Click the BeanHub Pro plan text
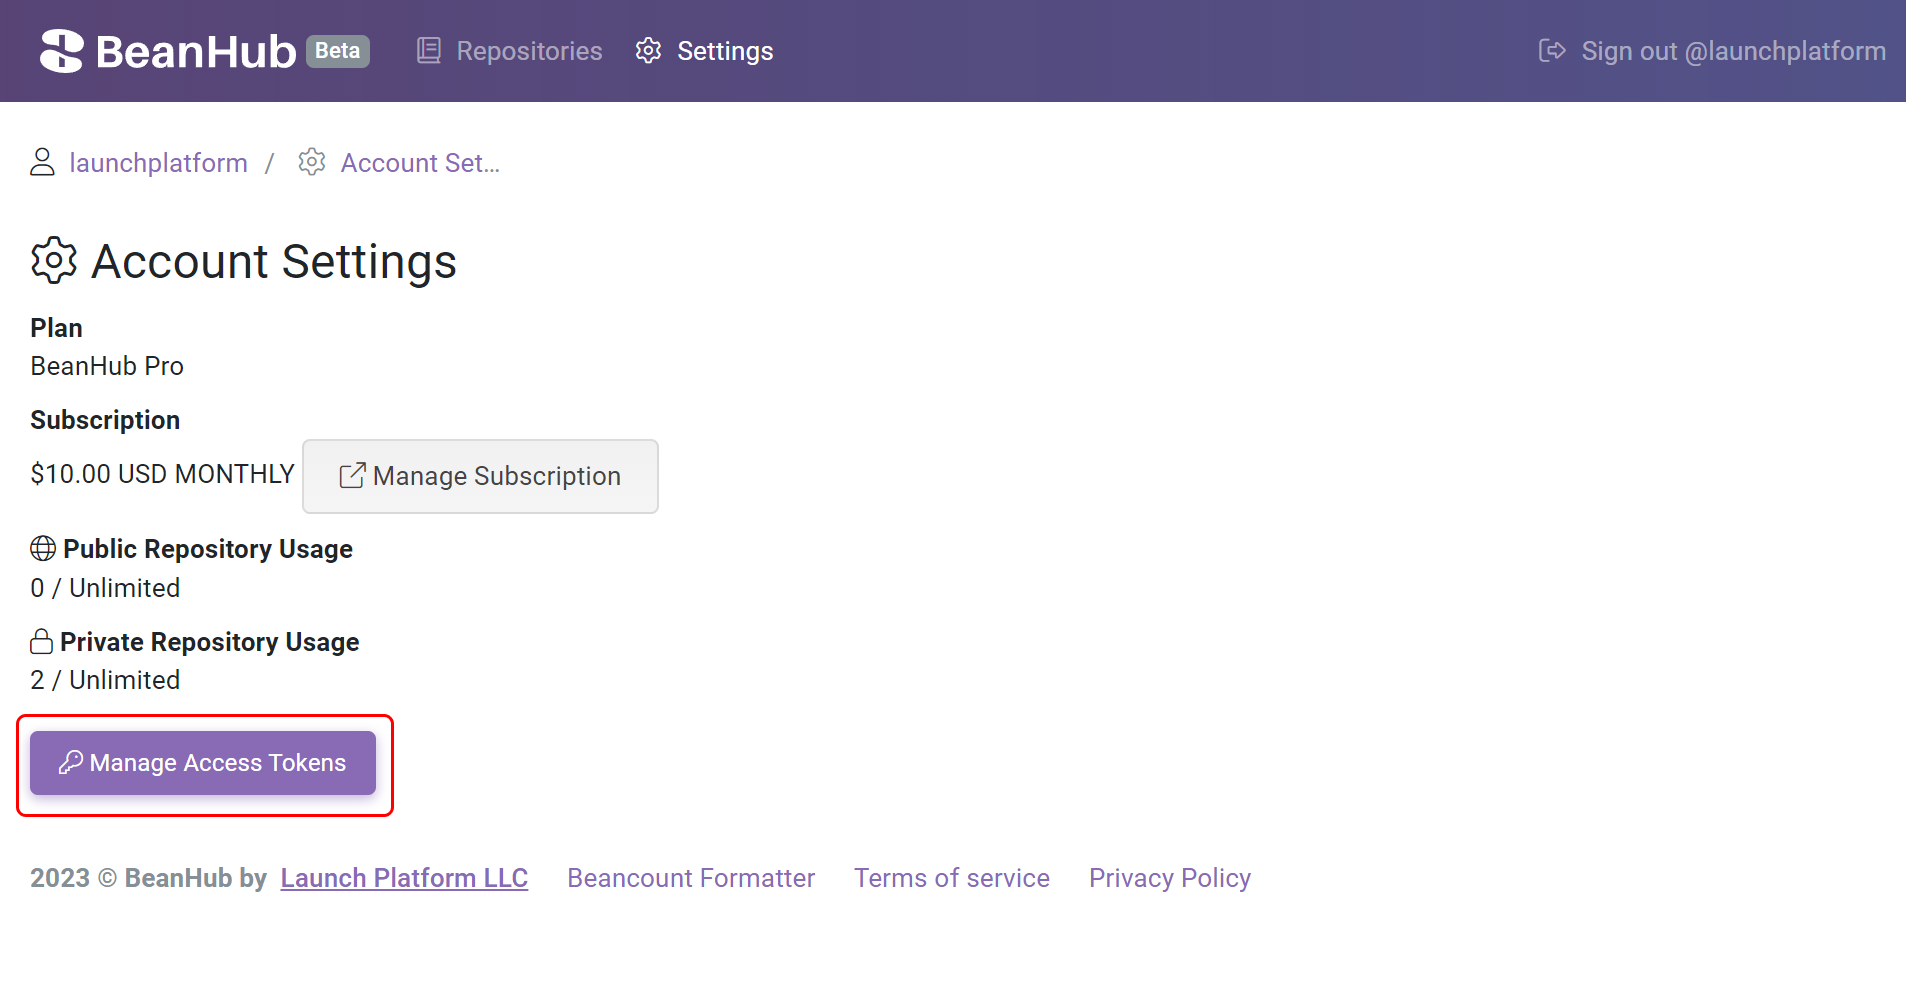The height and width of the screenshot is (992, 1906). pos(107,366)
